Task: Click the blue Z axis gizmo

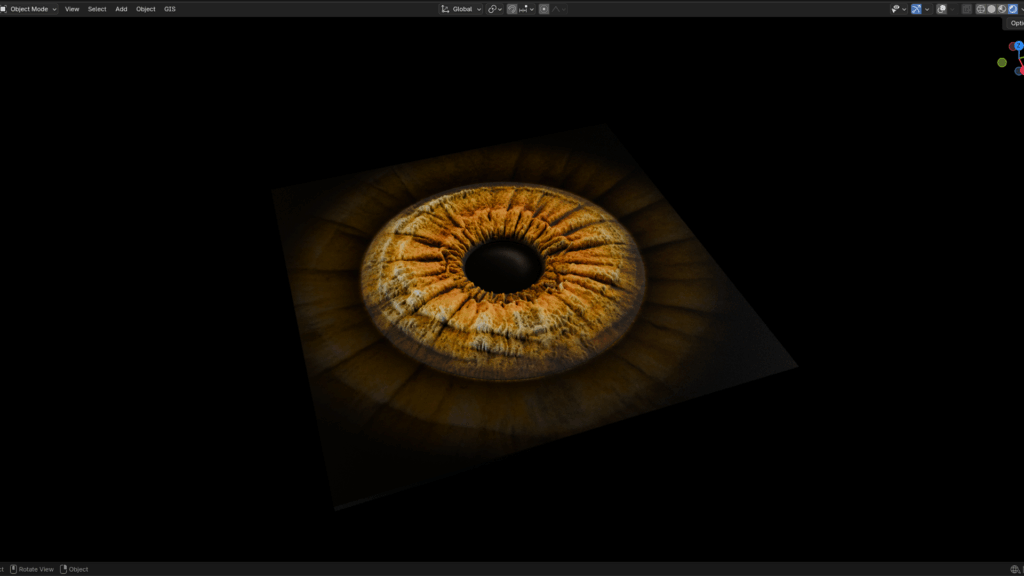Action: [x=1018, y=46]
